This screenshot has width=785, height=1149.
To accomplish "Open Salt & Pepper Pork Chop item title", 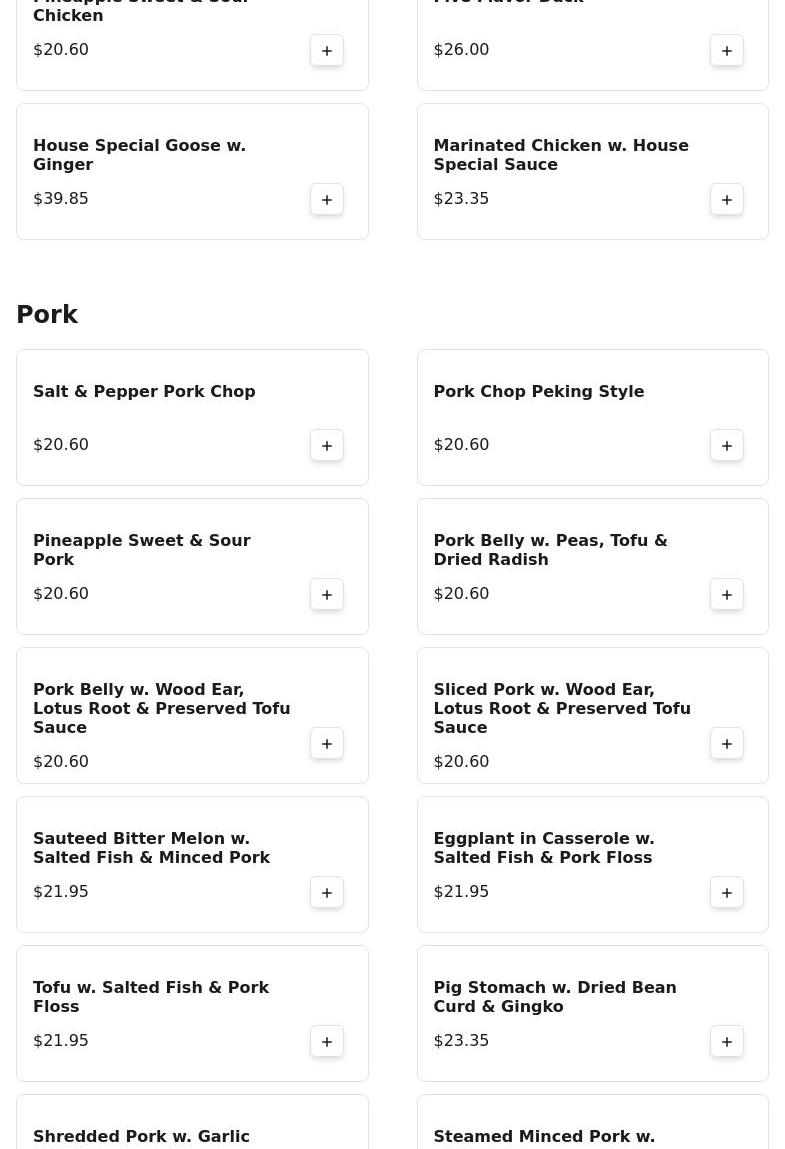I will (144, 392).
